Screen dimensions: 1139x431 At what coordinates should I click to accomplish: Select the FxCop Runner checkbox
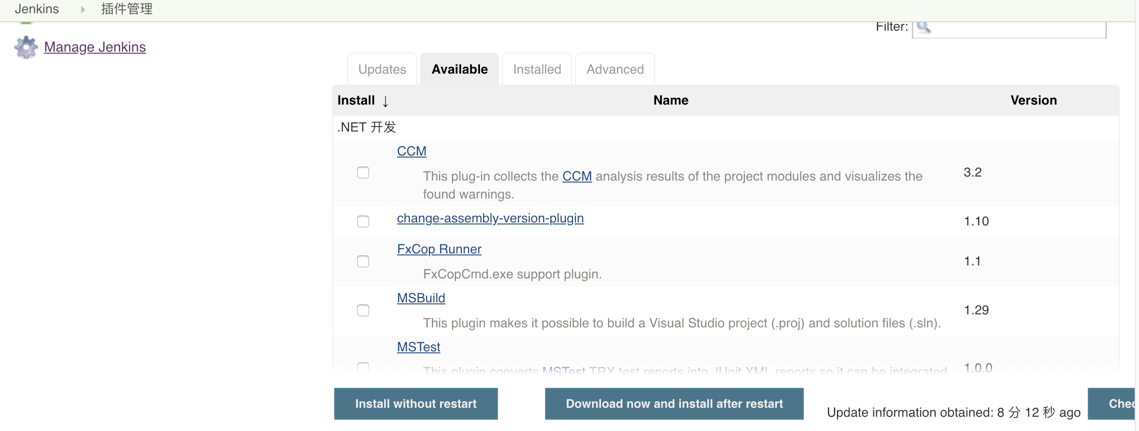click(363, 261)
